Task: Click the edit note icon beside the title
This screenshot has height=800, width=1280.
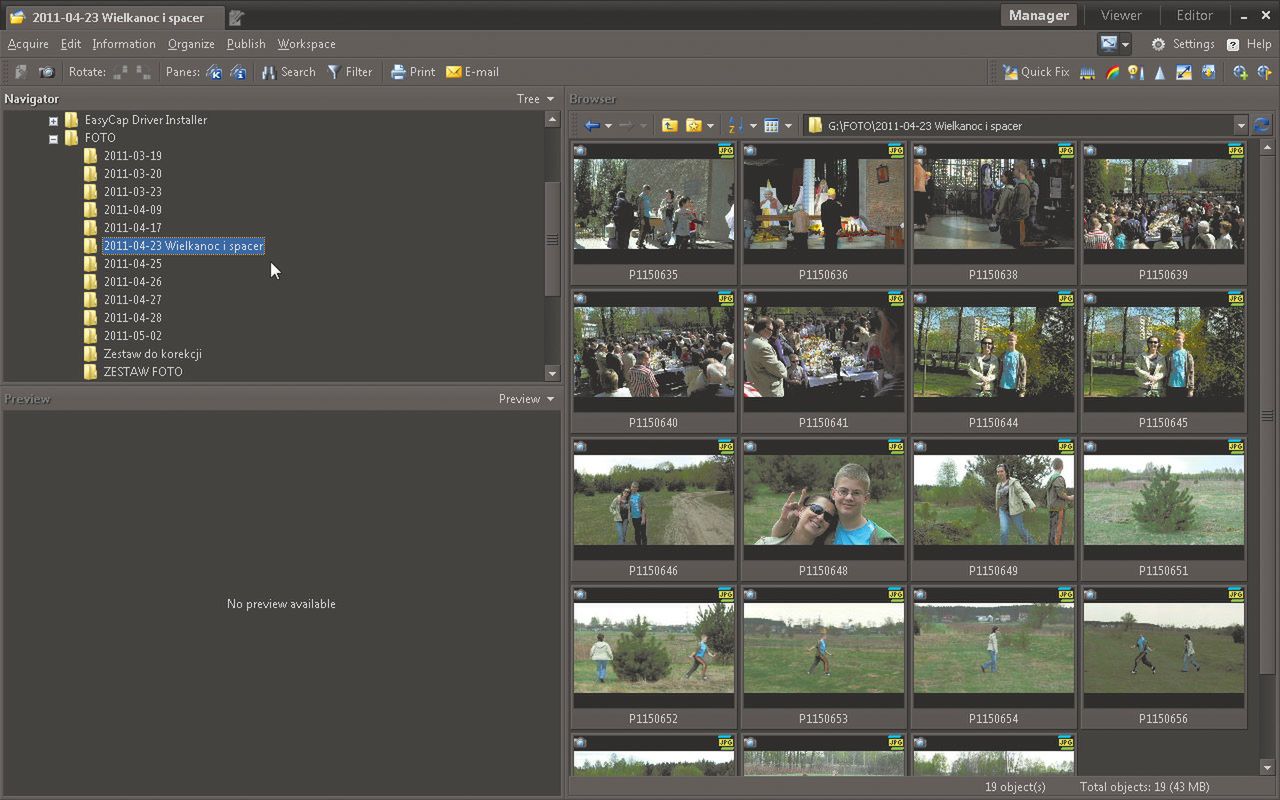Action: tap(236, 17)
